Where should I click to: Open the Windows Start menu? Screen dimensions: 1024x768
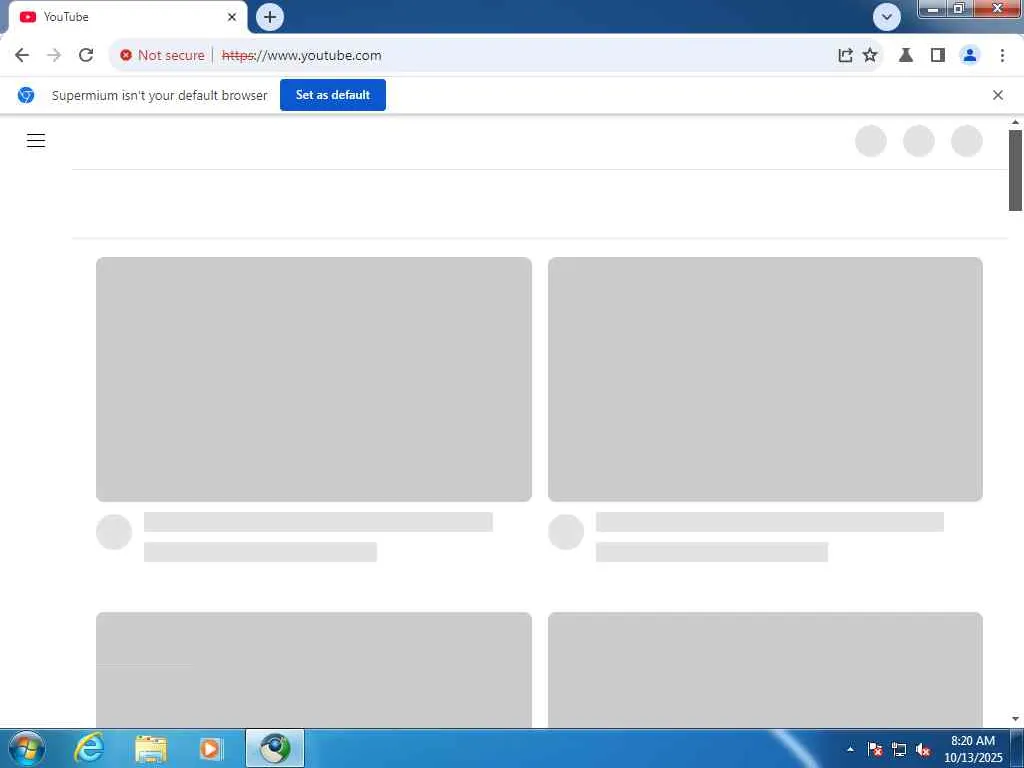[x=26, y=748]
